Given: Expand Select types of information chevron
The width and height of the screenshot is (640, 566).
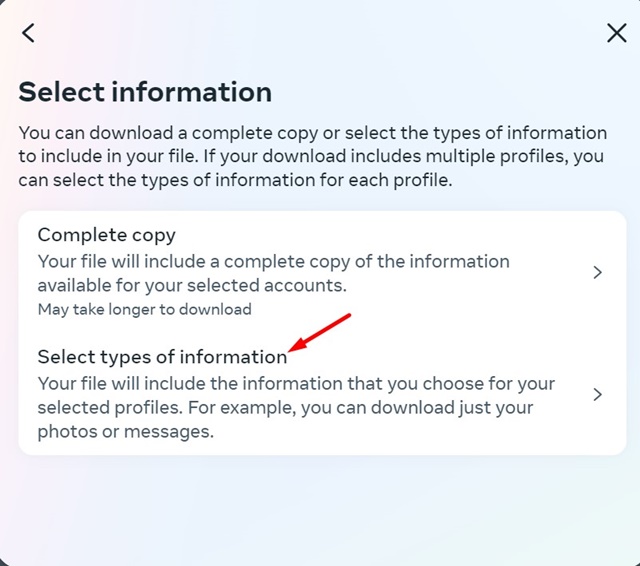Looking at the screenshot, I should point(597,395).
